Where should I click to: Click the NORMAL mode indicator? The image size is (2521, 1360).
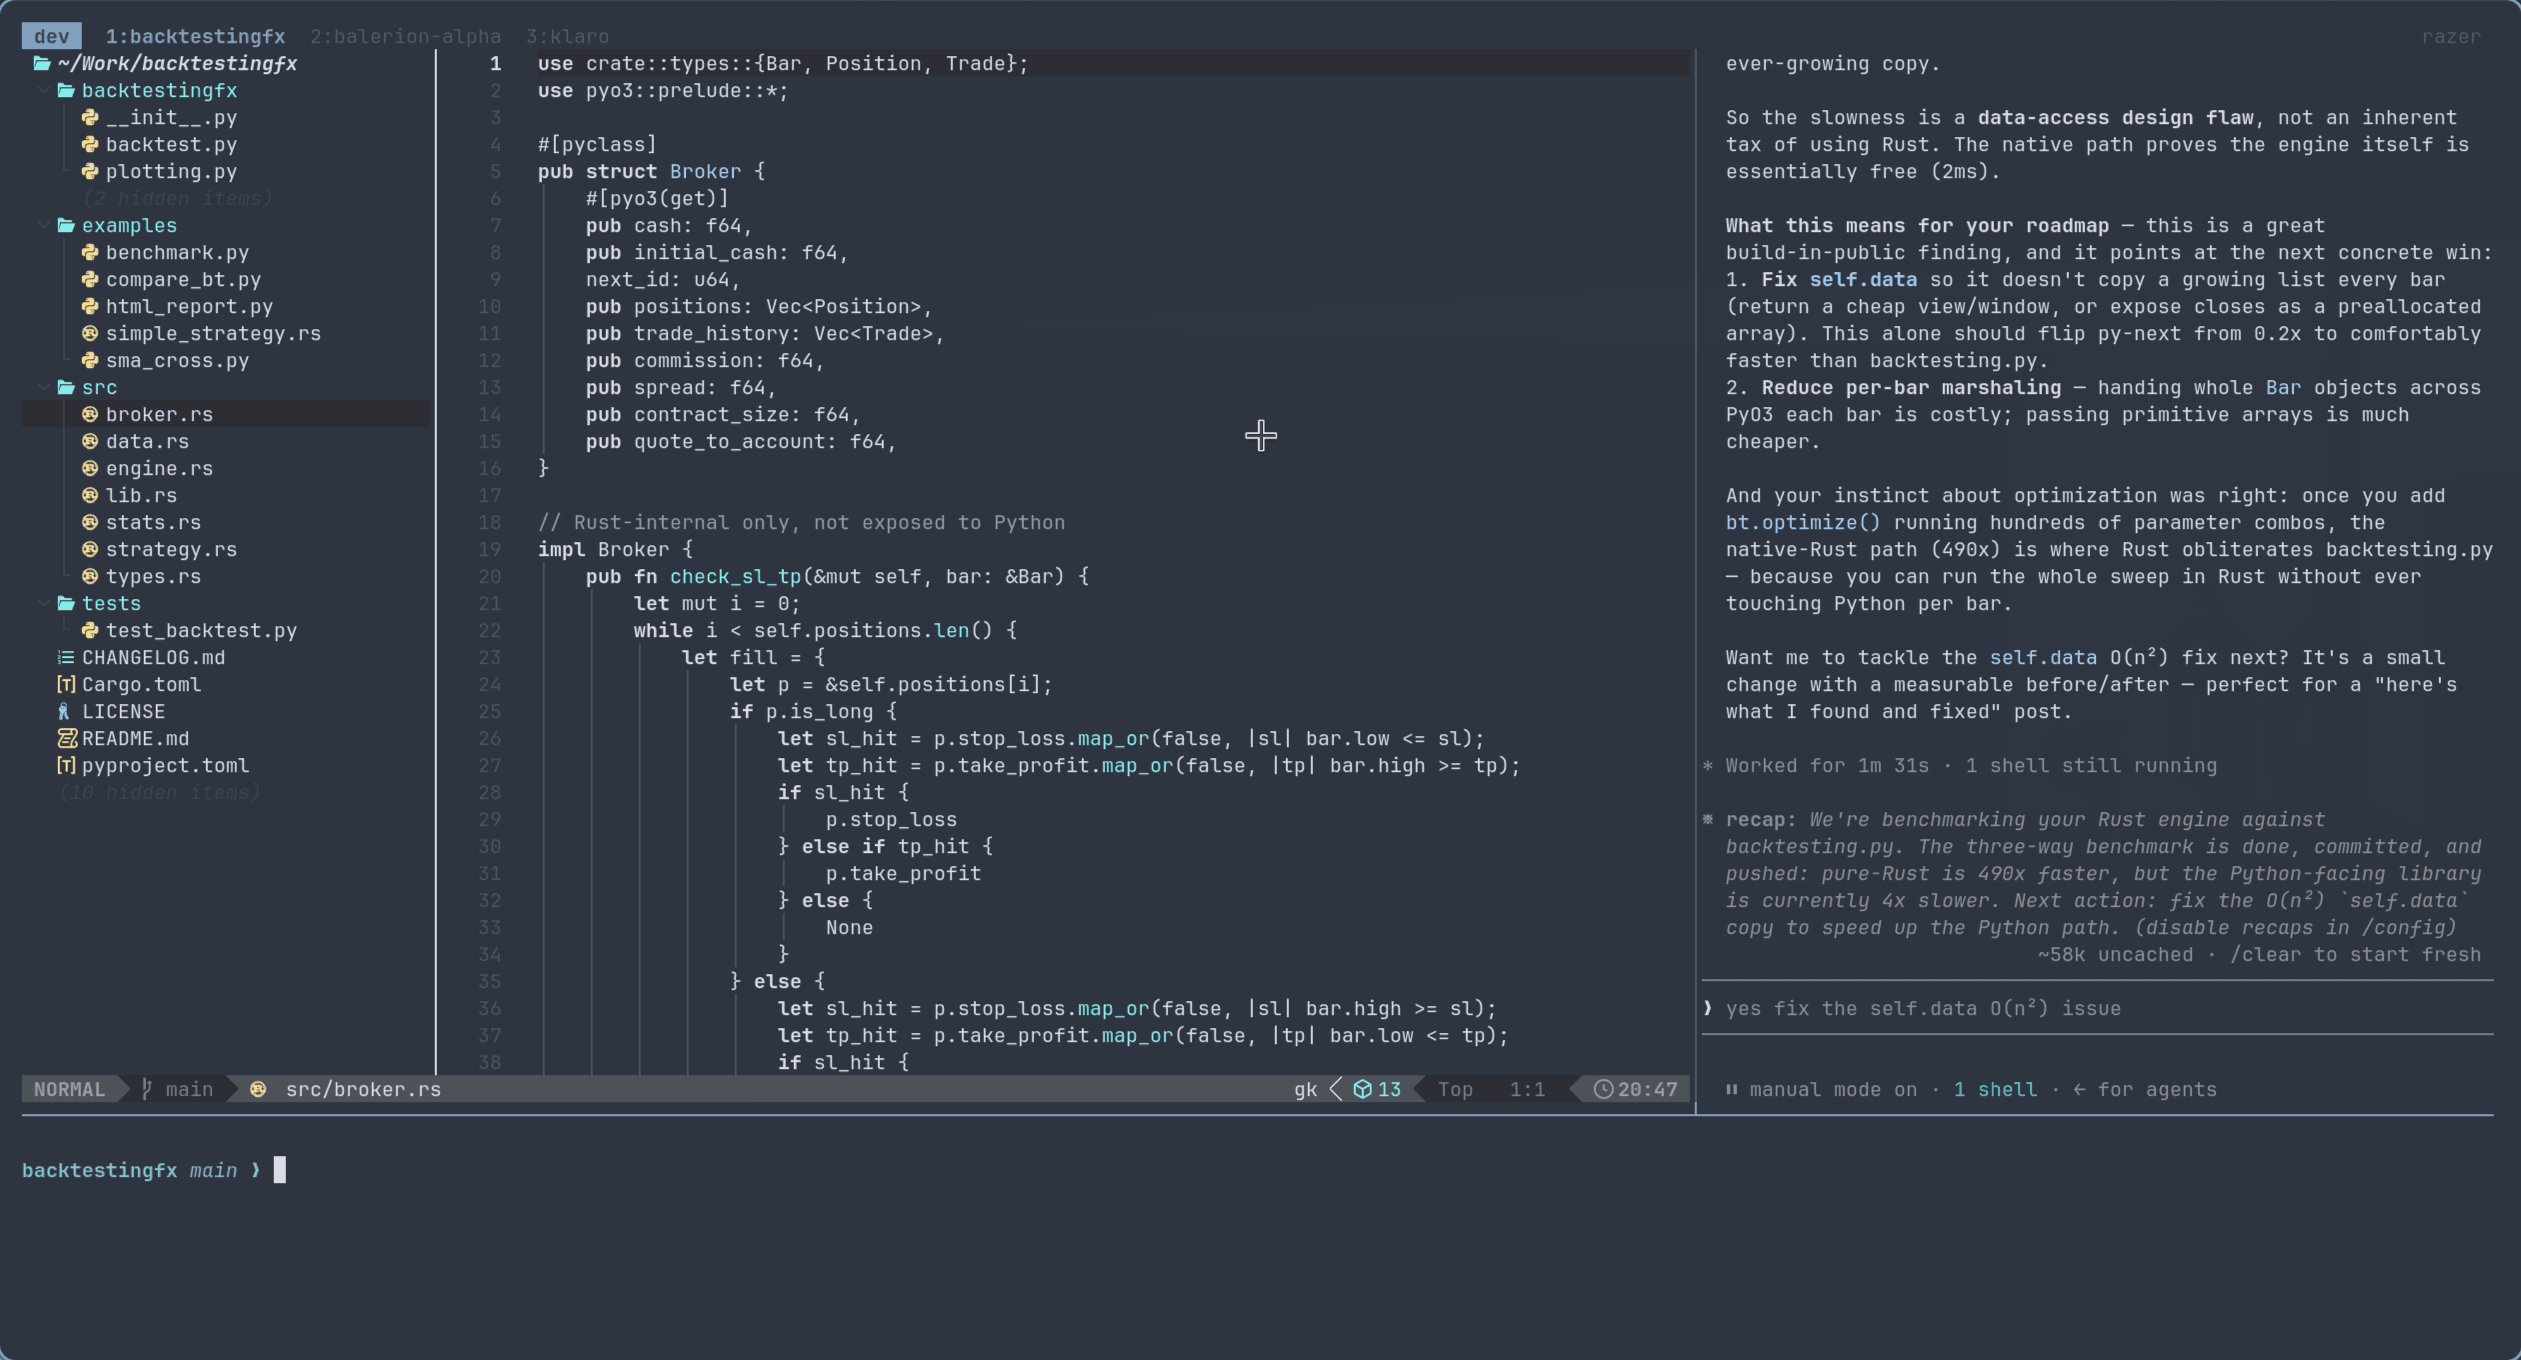point(69,1089)
